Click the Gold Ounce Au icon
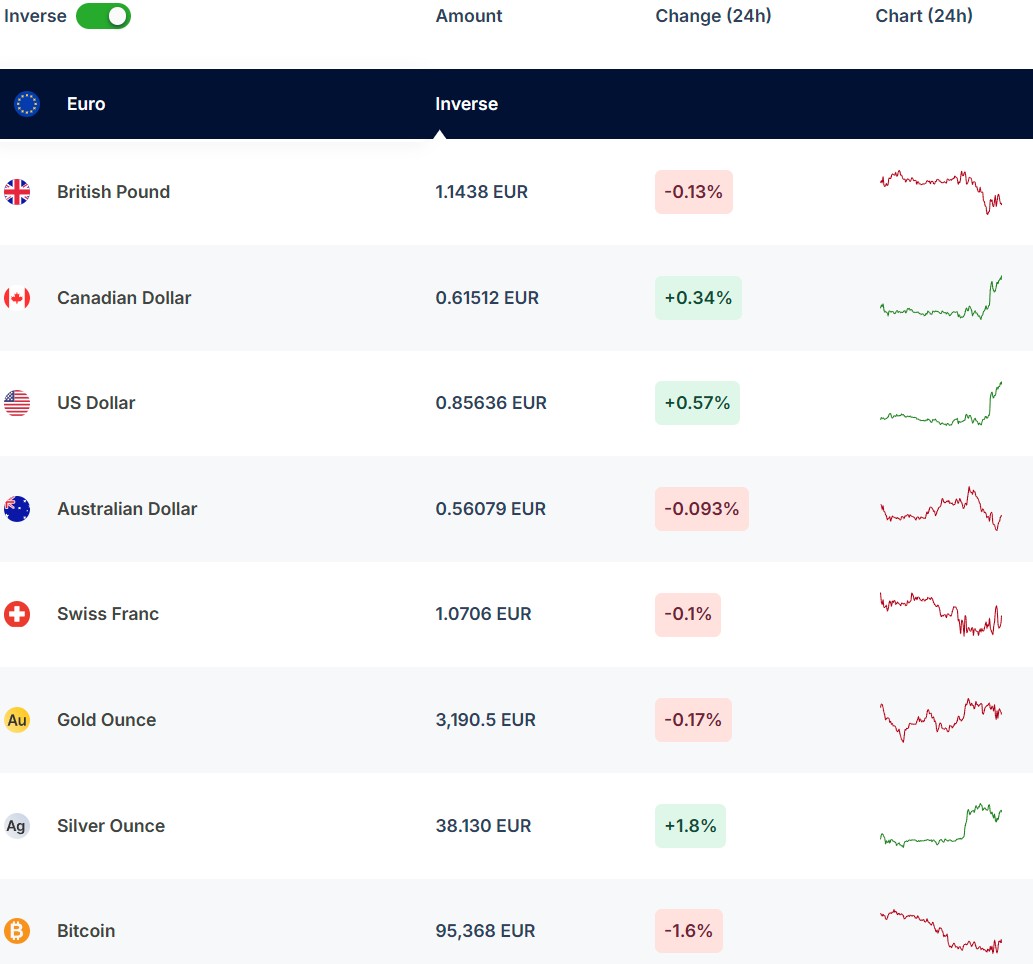The image size is (1033, 964). point(17,720)
